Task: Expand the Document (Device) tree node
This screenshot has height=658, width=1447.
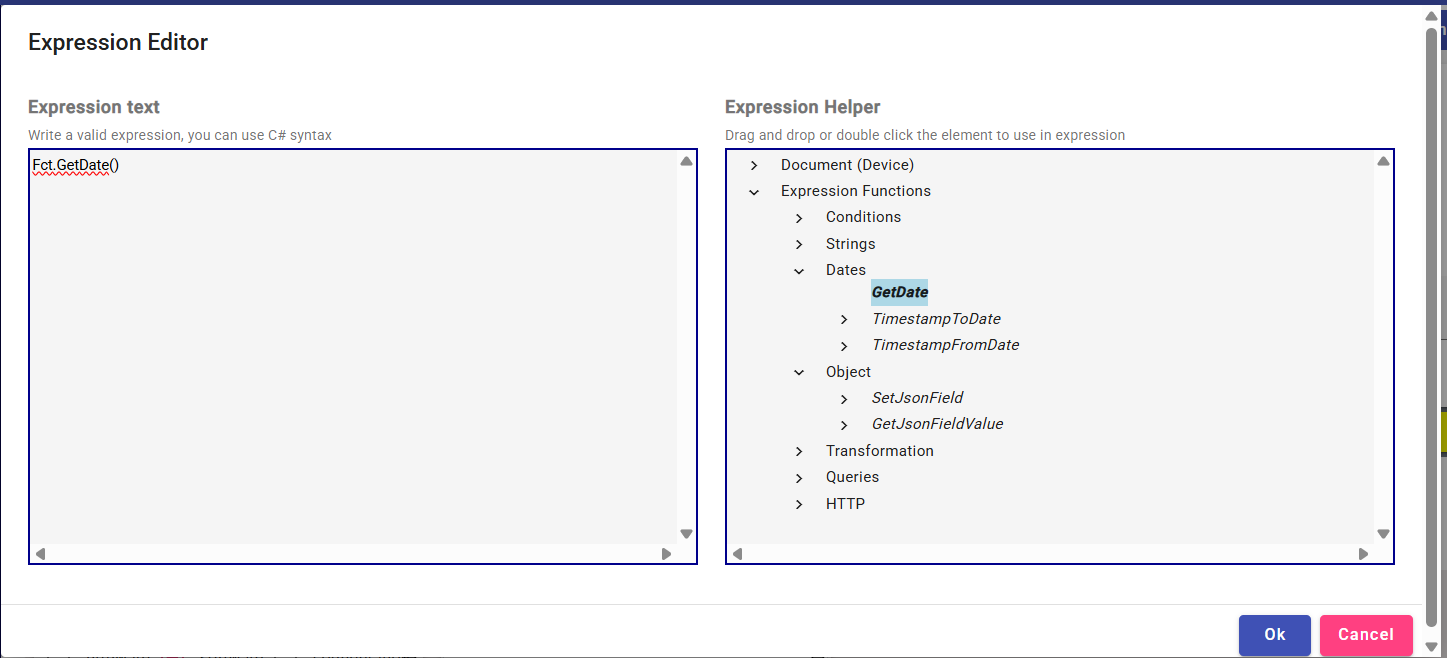Action: pyautogui.click(x=754, y=165)
